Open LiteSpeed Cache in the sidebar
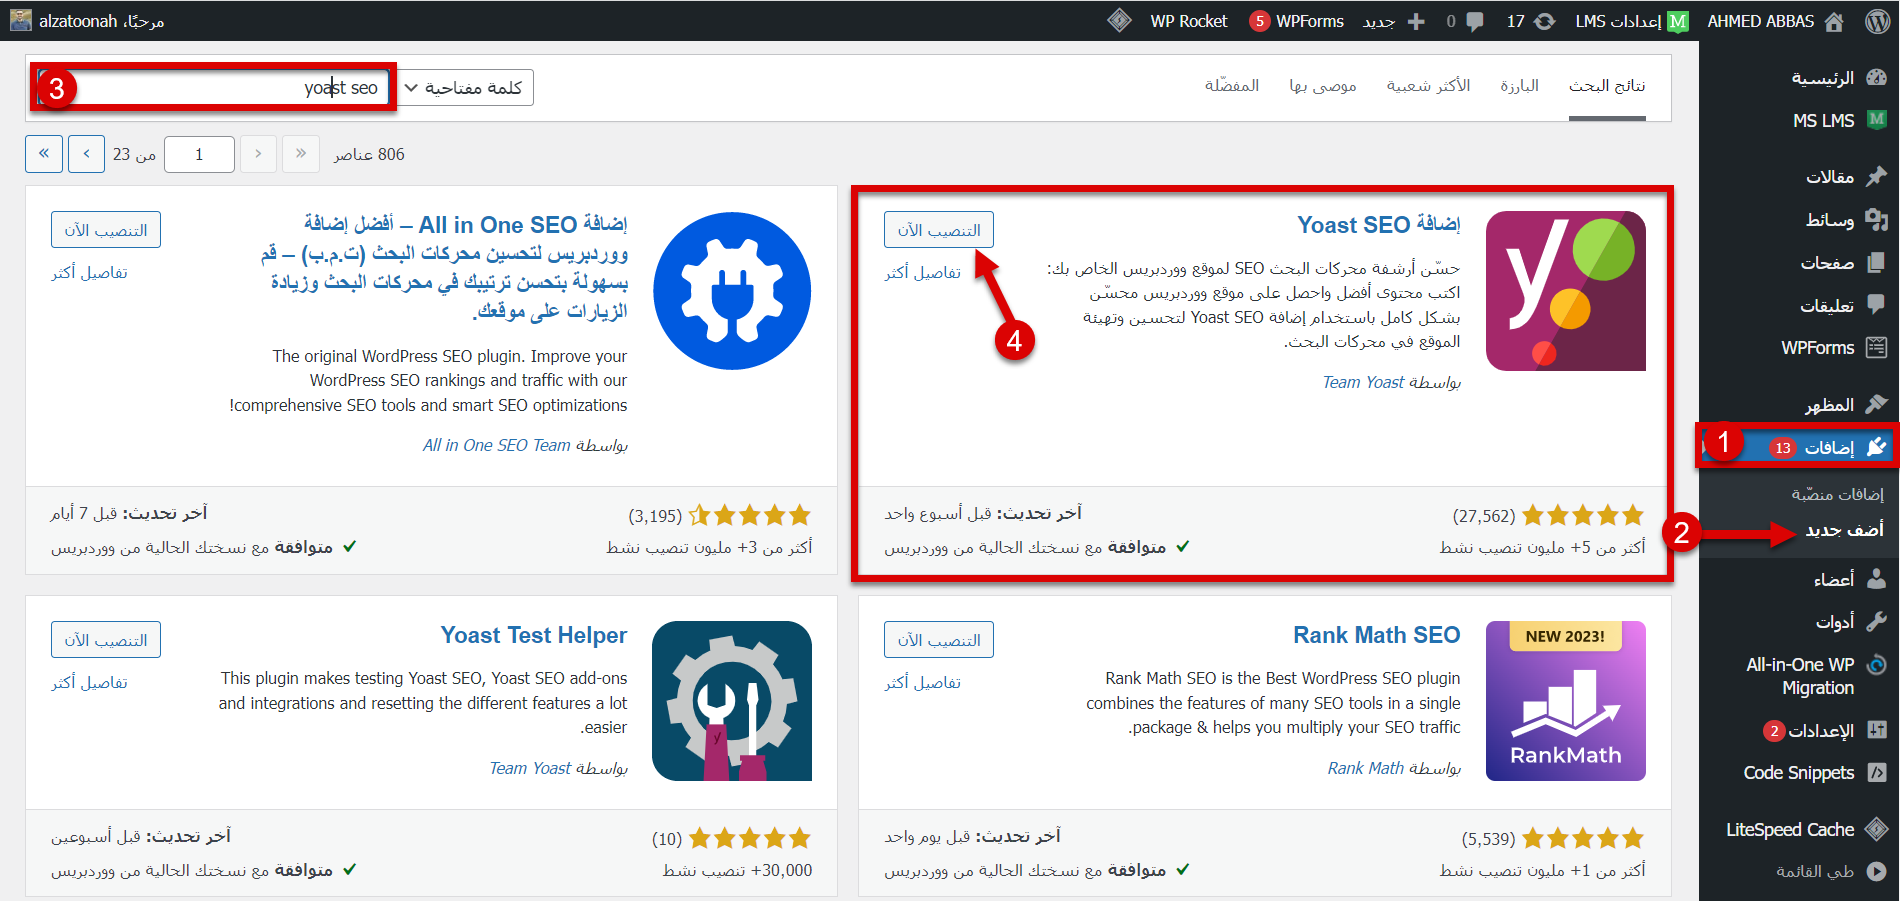The width and height of the screenshot is (1900, 901). click(1806, 829)
